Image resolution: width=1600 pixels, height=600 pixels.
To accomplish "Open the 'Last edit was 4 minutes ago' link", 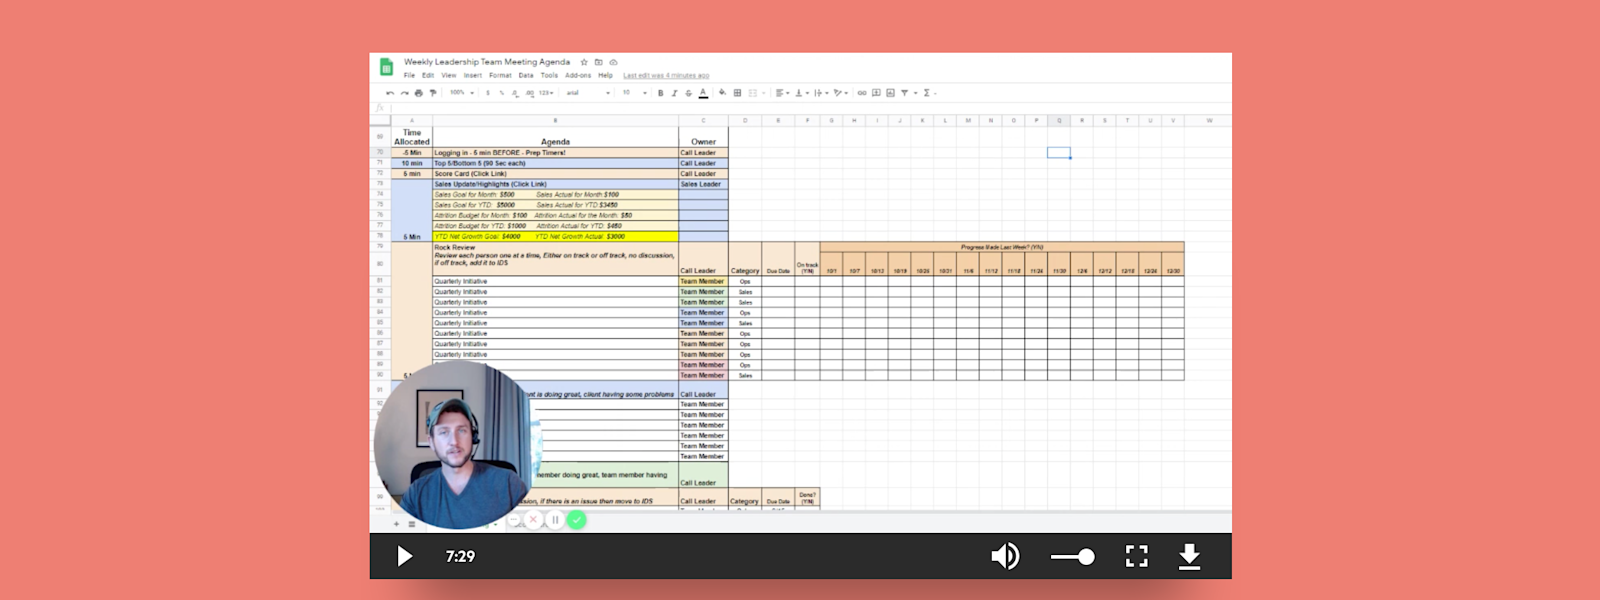I will [x=666, y=75].
